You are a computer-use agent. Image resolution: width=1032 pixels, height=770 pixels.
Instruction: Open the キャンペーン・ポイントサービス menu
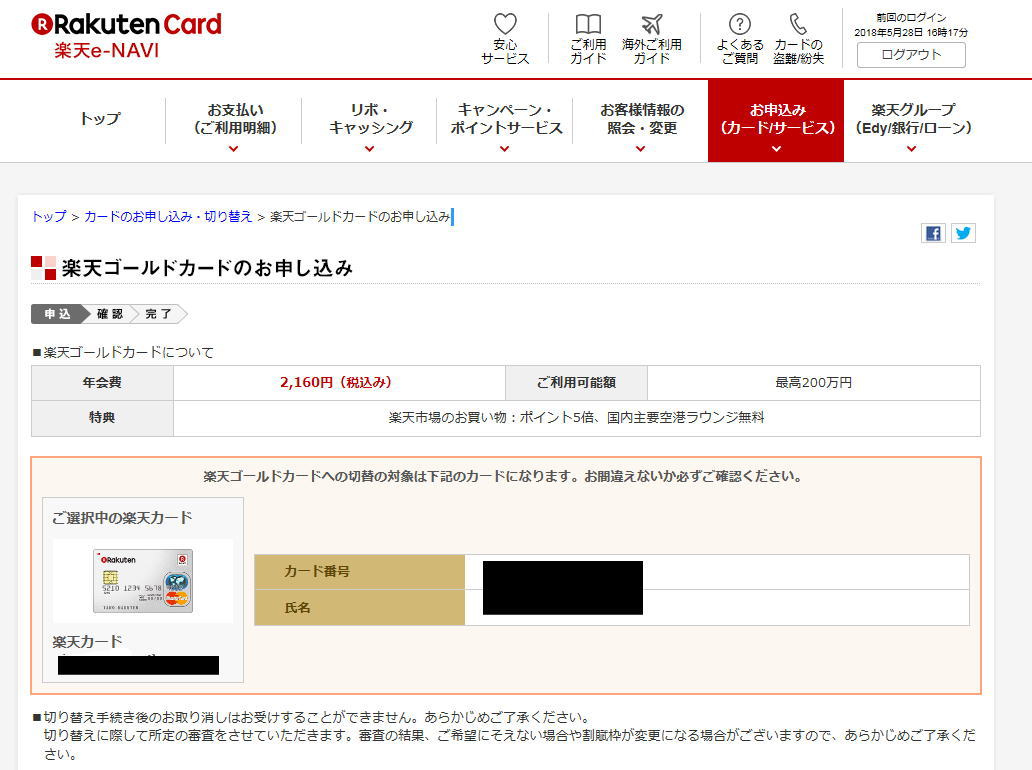(x=505, y=119)
